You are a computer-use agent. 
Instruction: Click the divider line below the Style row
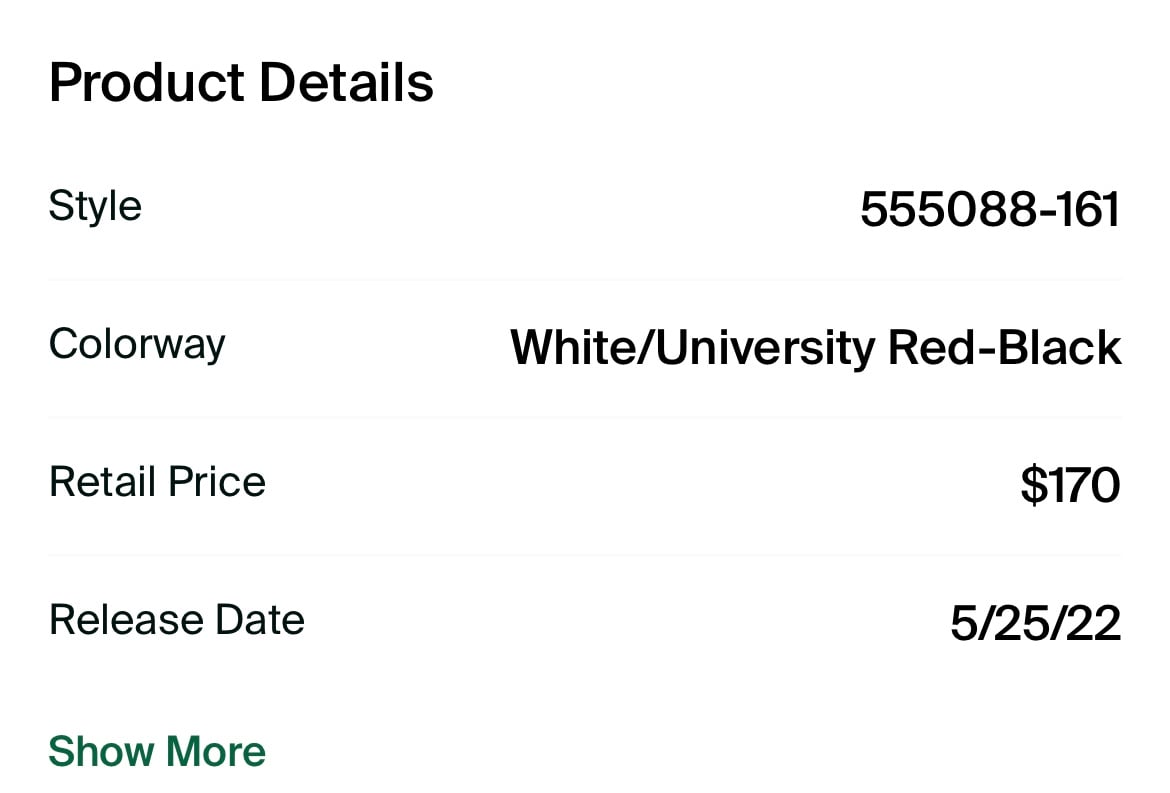coord(585,280)
